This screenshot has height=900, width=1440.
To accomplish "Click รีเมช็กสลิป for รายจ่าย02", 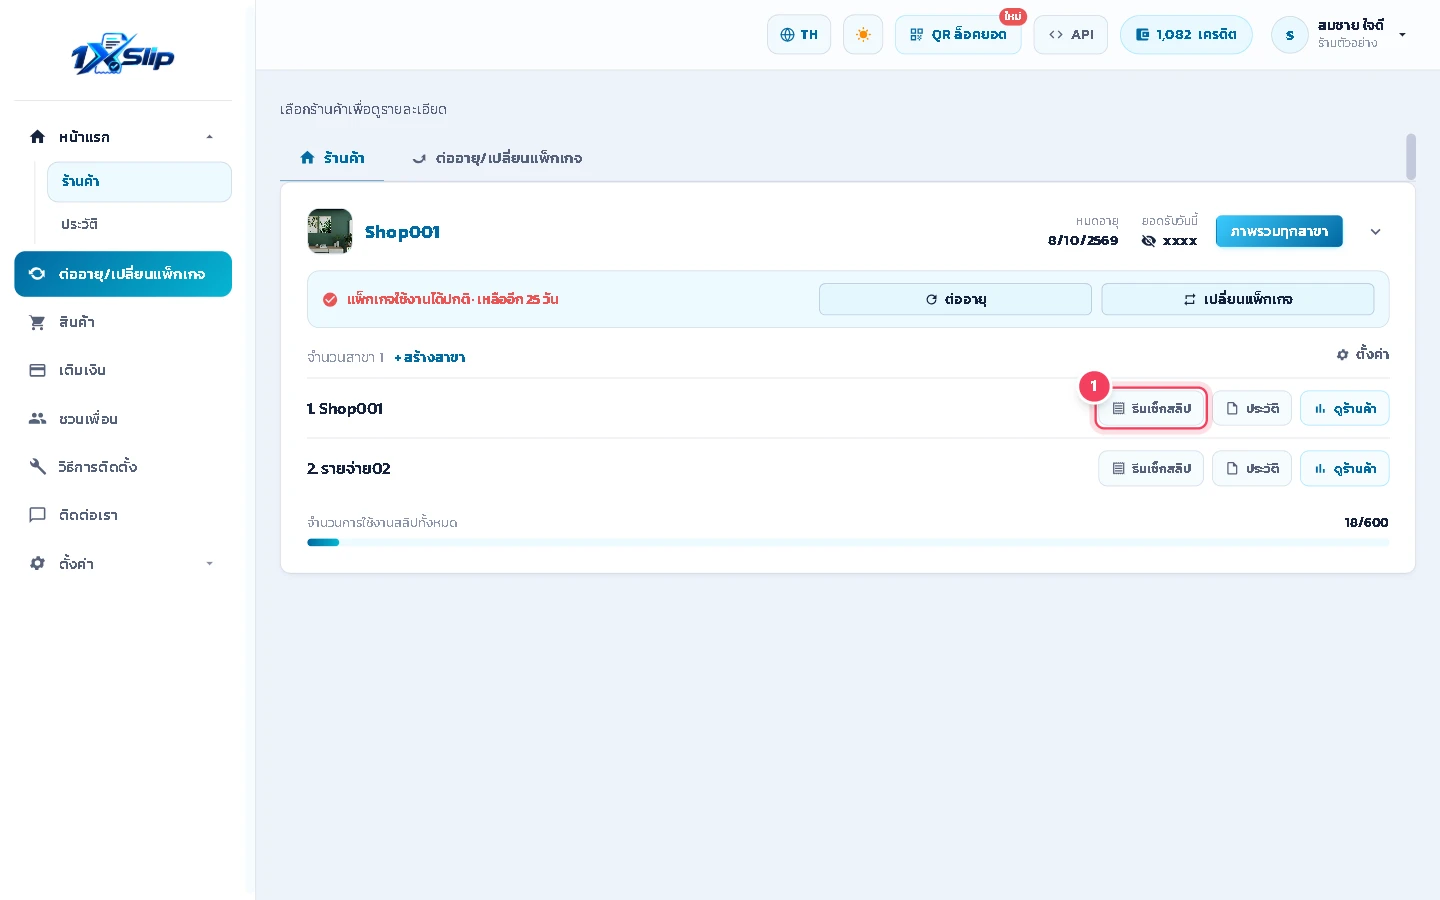I will coord(1151,468).
